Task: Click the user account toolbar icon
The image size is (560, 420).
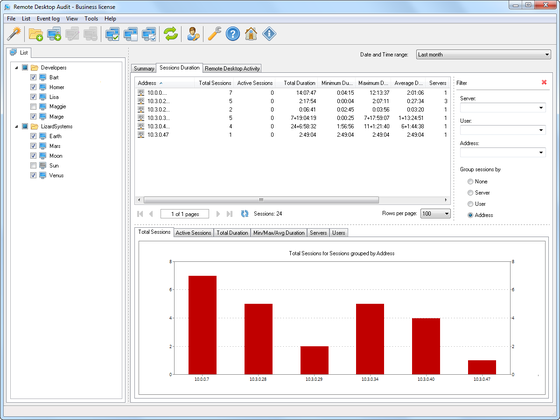Action: click(193, 34)
